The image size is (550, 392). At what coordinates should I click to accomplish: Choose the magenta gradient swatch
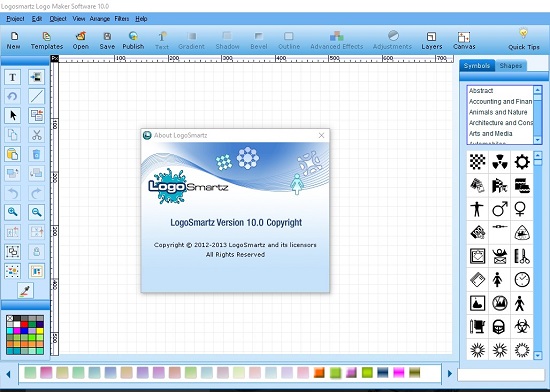(x=399, y=372)
